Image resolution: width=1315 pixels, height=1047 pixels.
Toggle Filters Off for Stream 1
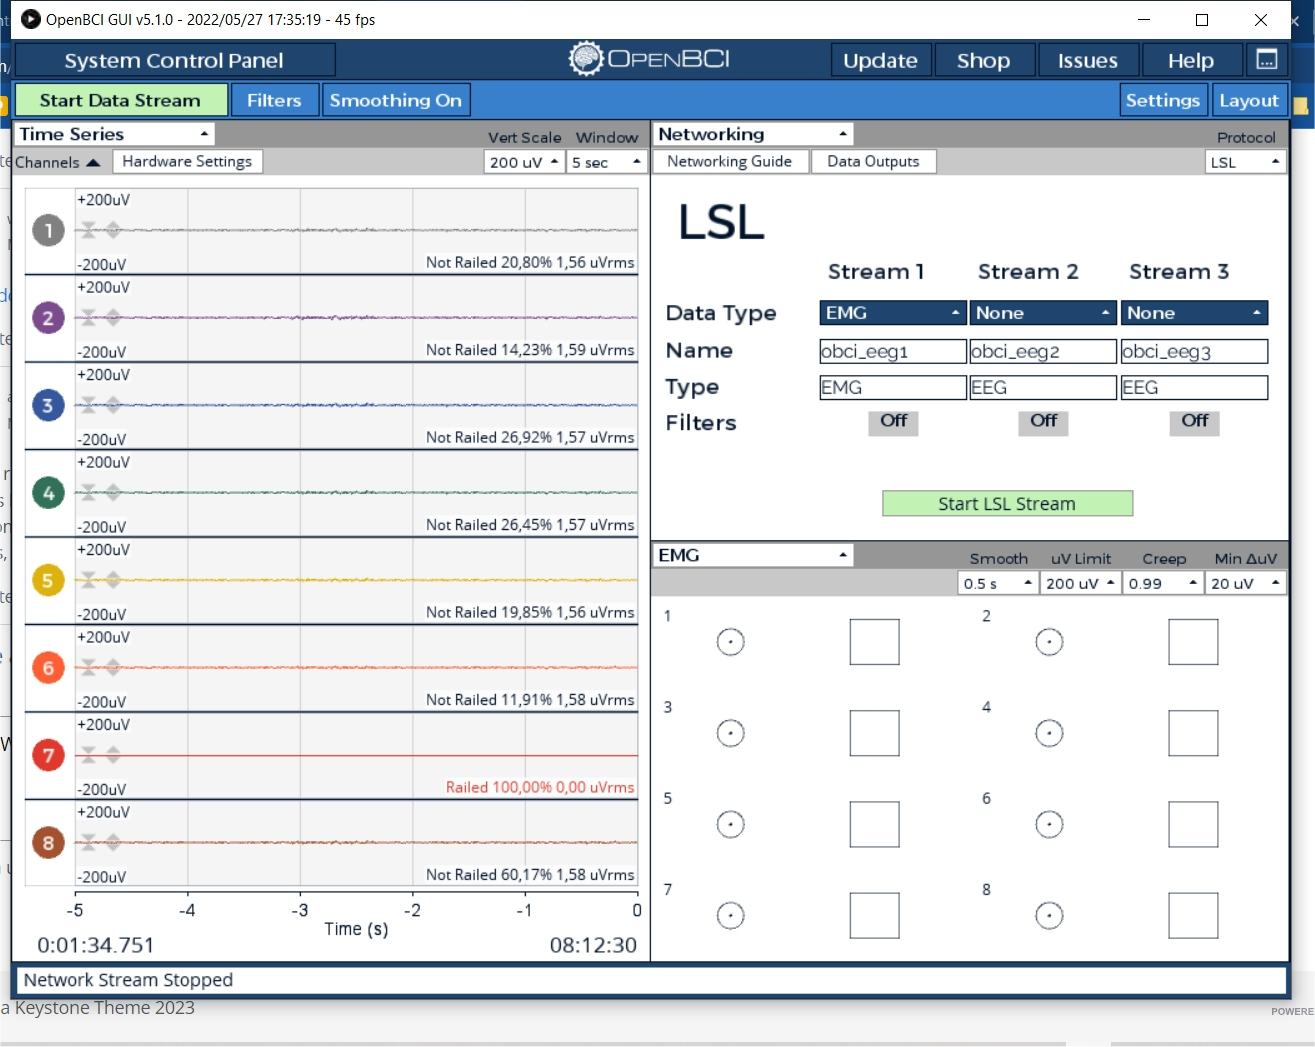coord(892,423)
